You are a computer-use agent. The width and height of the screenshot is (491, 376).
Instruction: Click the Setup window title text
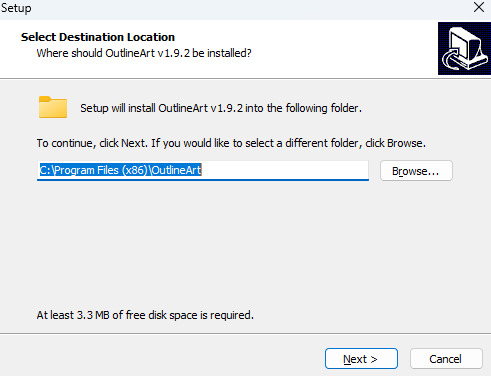pyautogui.click(x=16, y=8)
